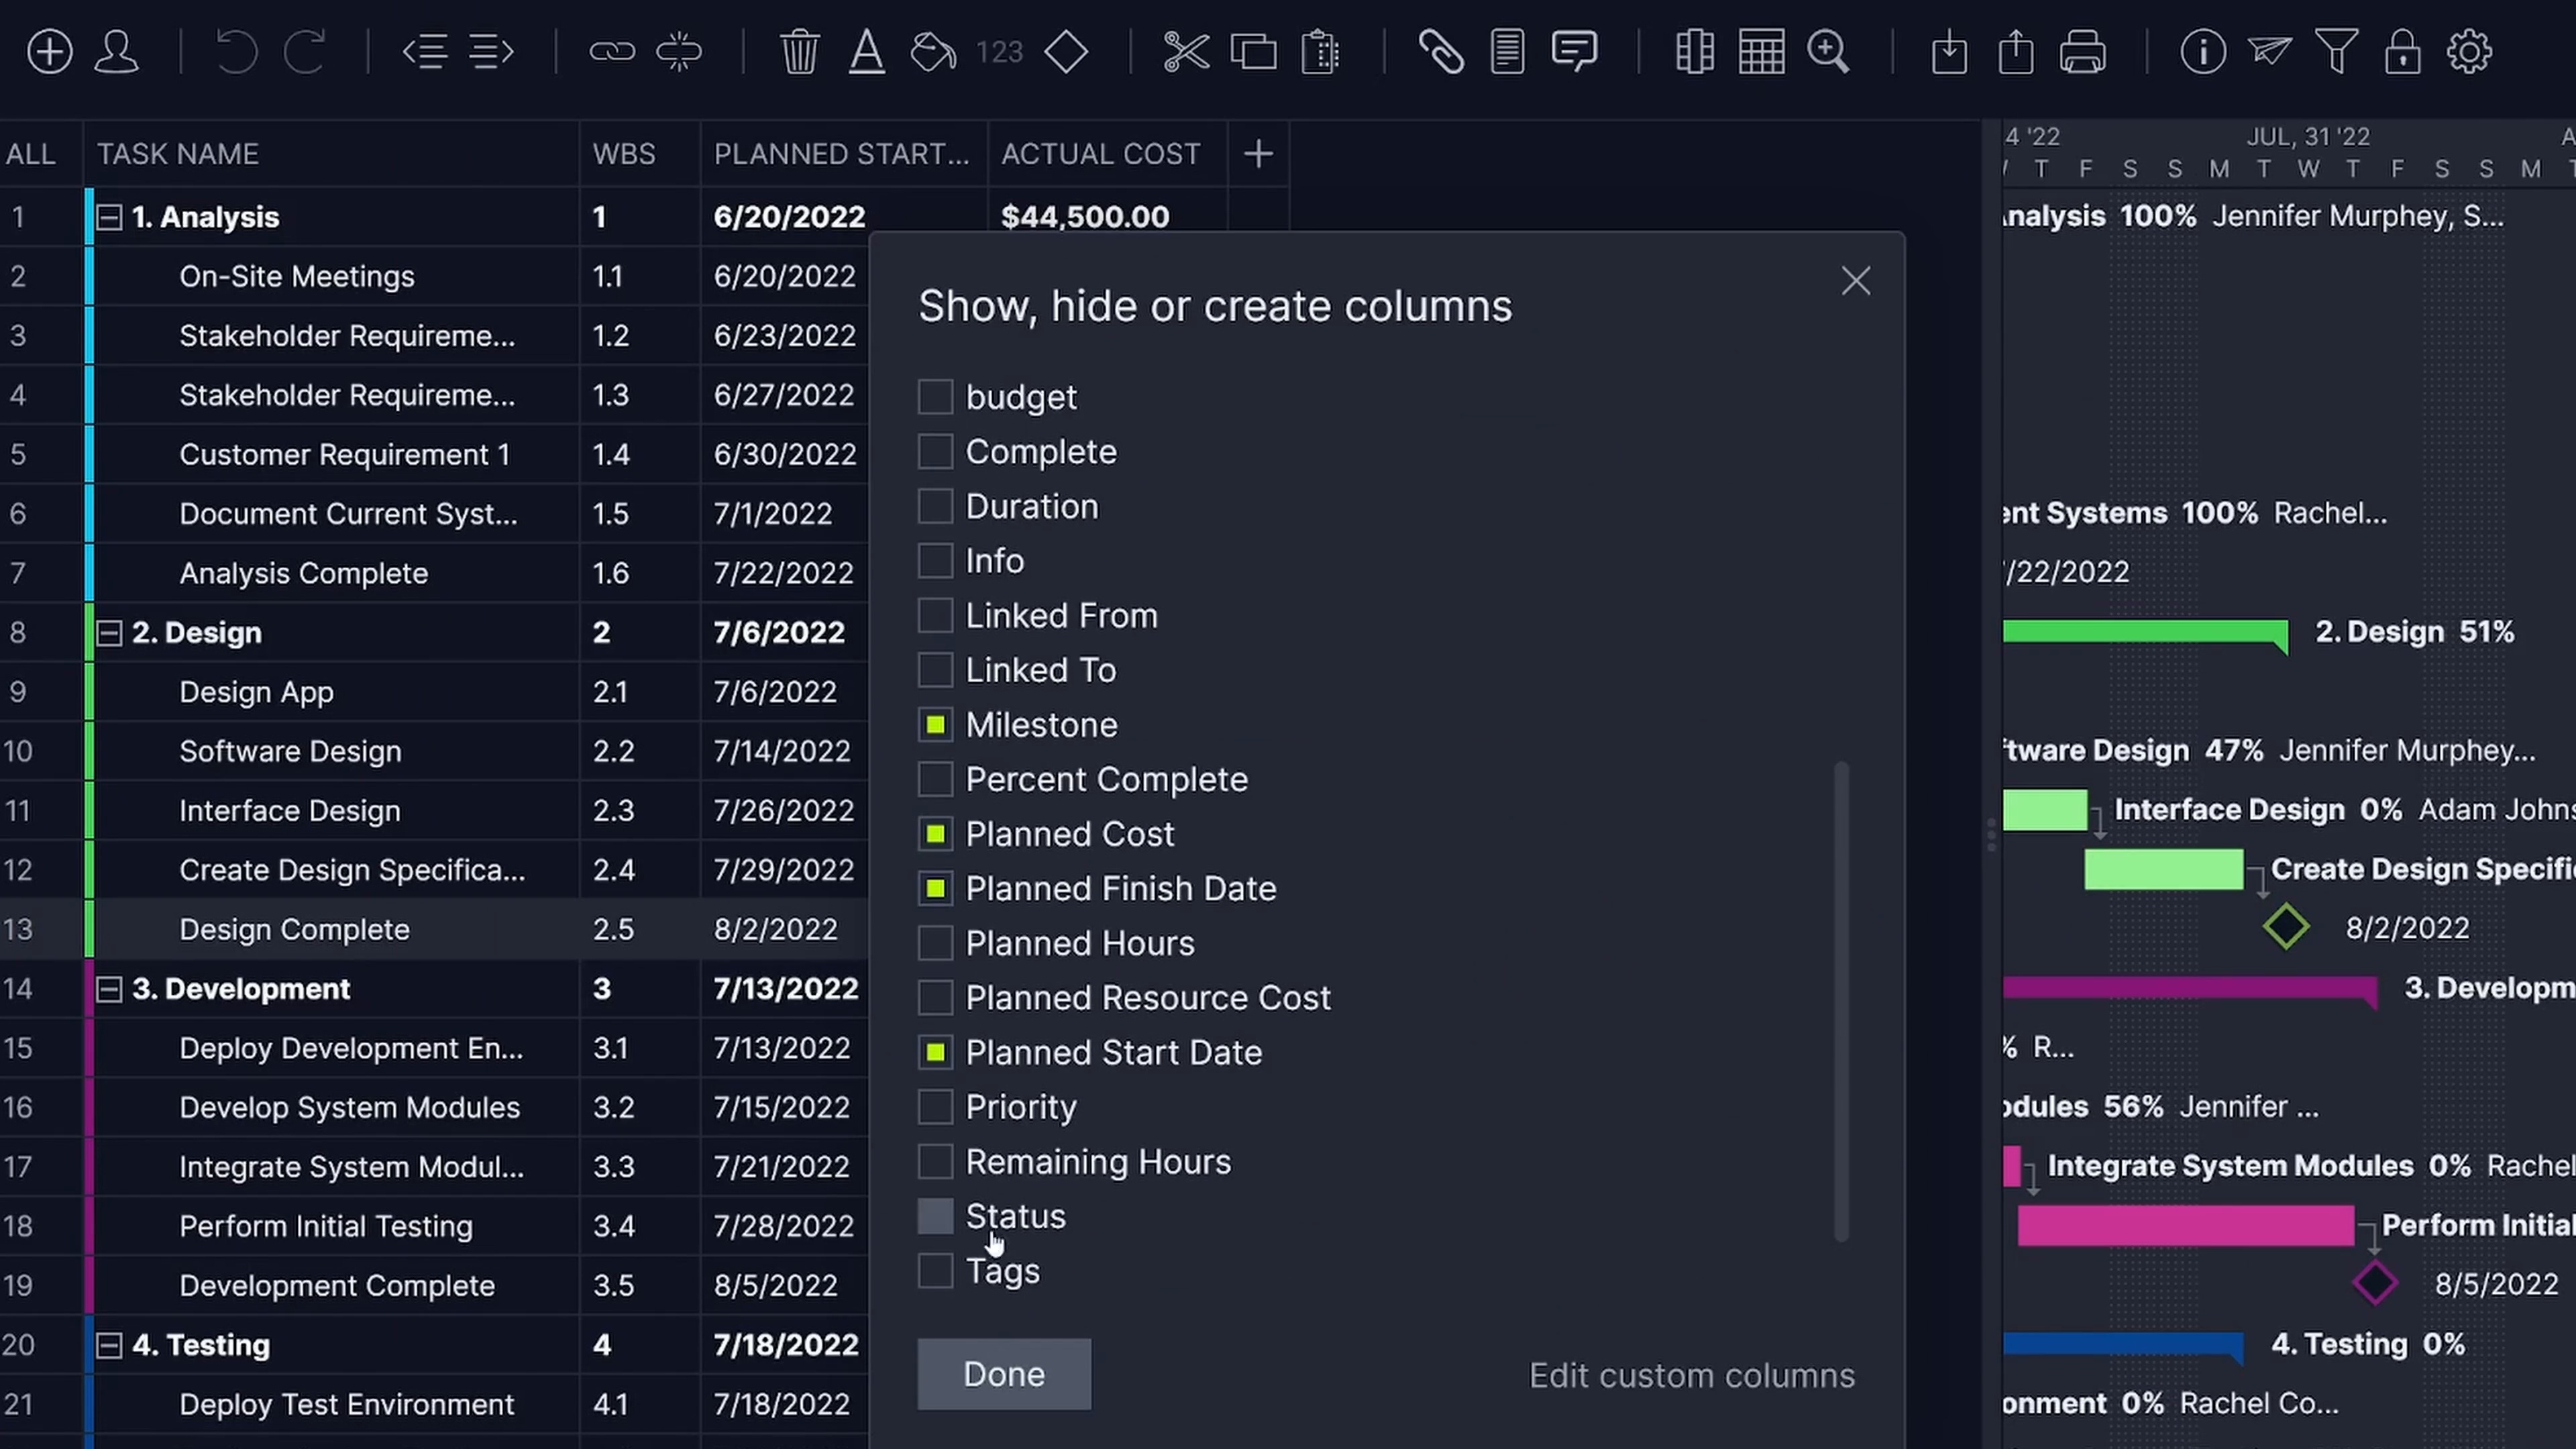Click the milestone diamond toolbar icon

click(1066, 51)
